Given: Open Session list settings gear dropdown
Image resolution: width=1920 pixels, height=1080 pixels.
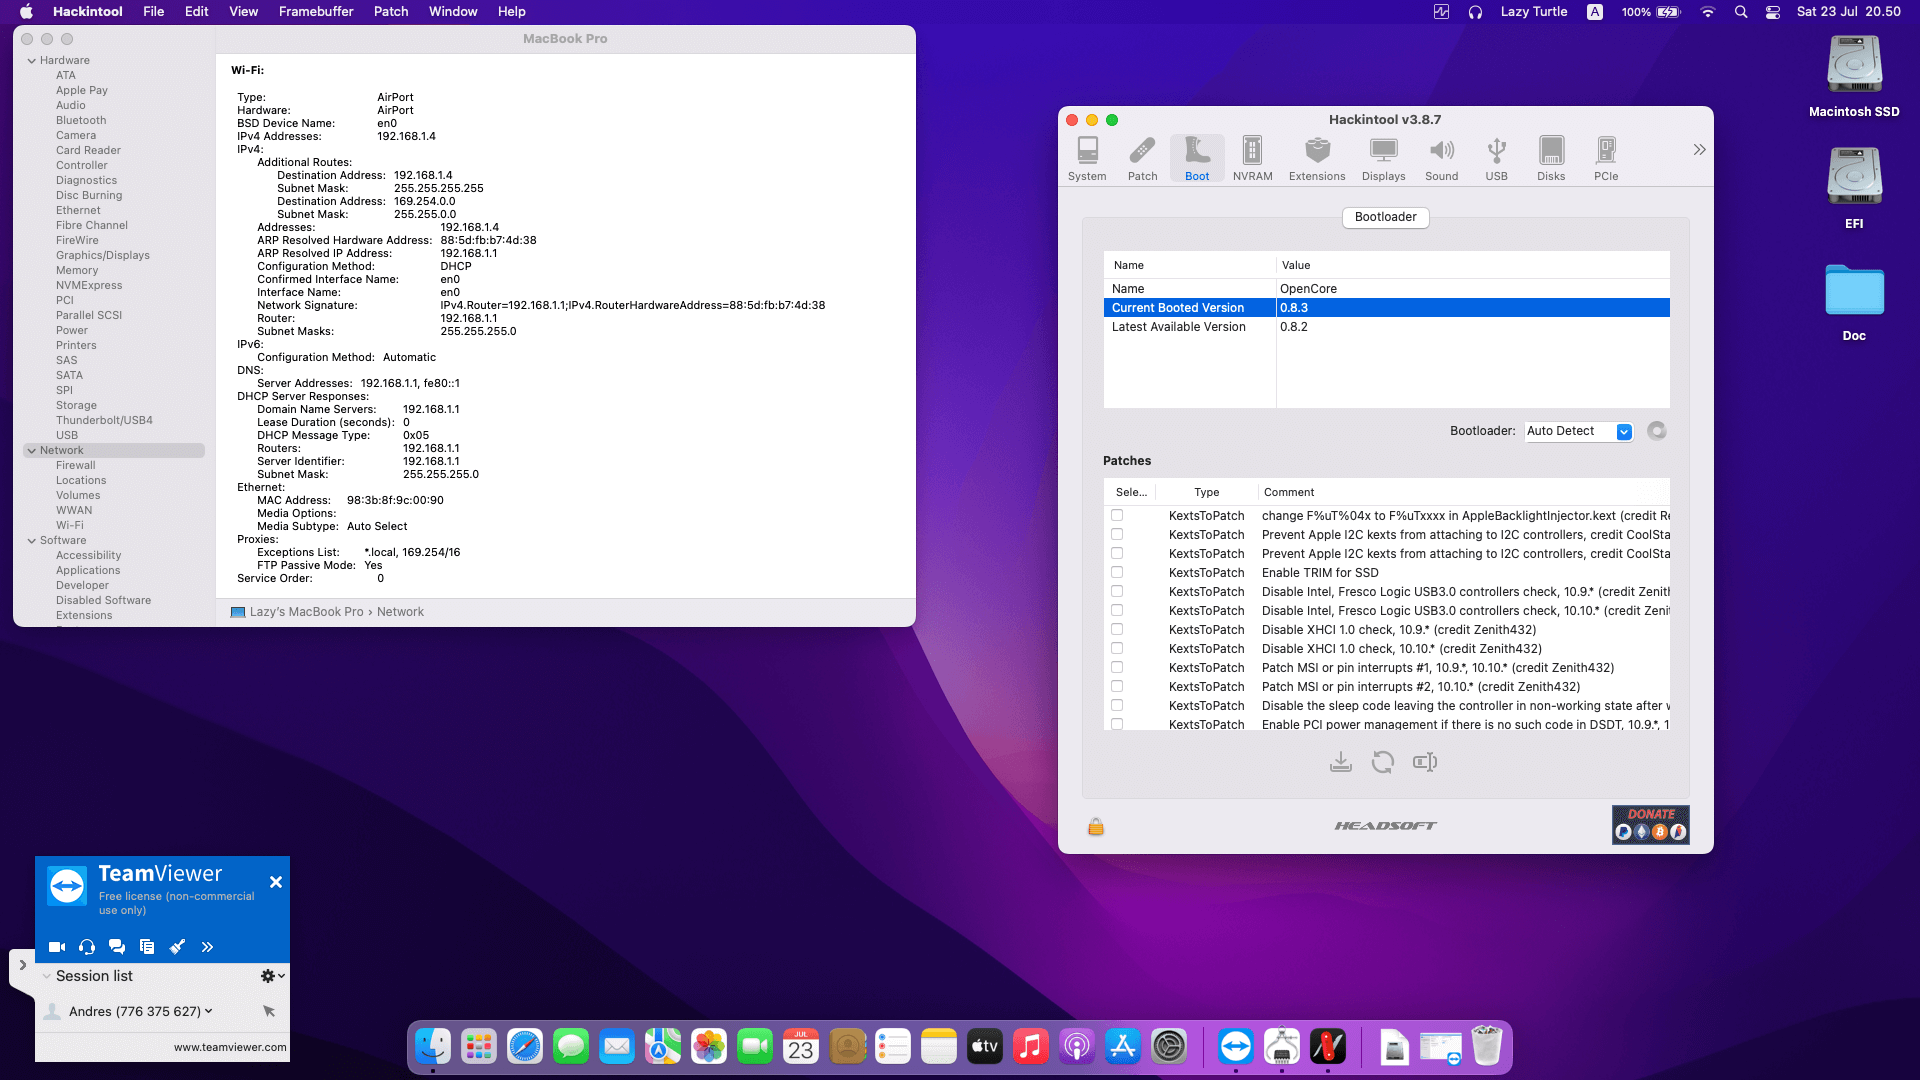Looking at the screenshot, I should [x=272, y=976].
